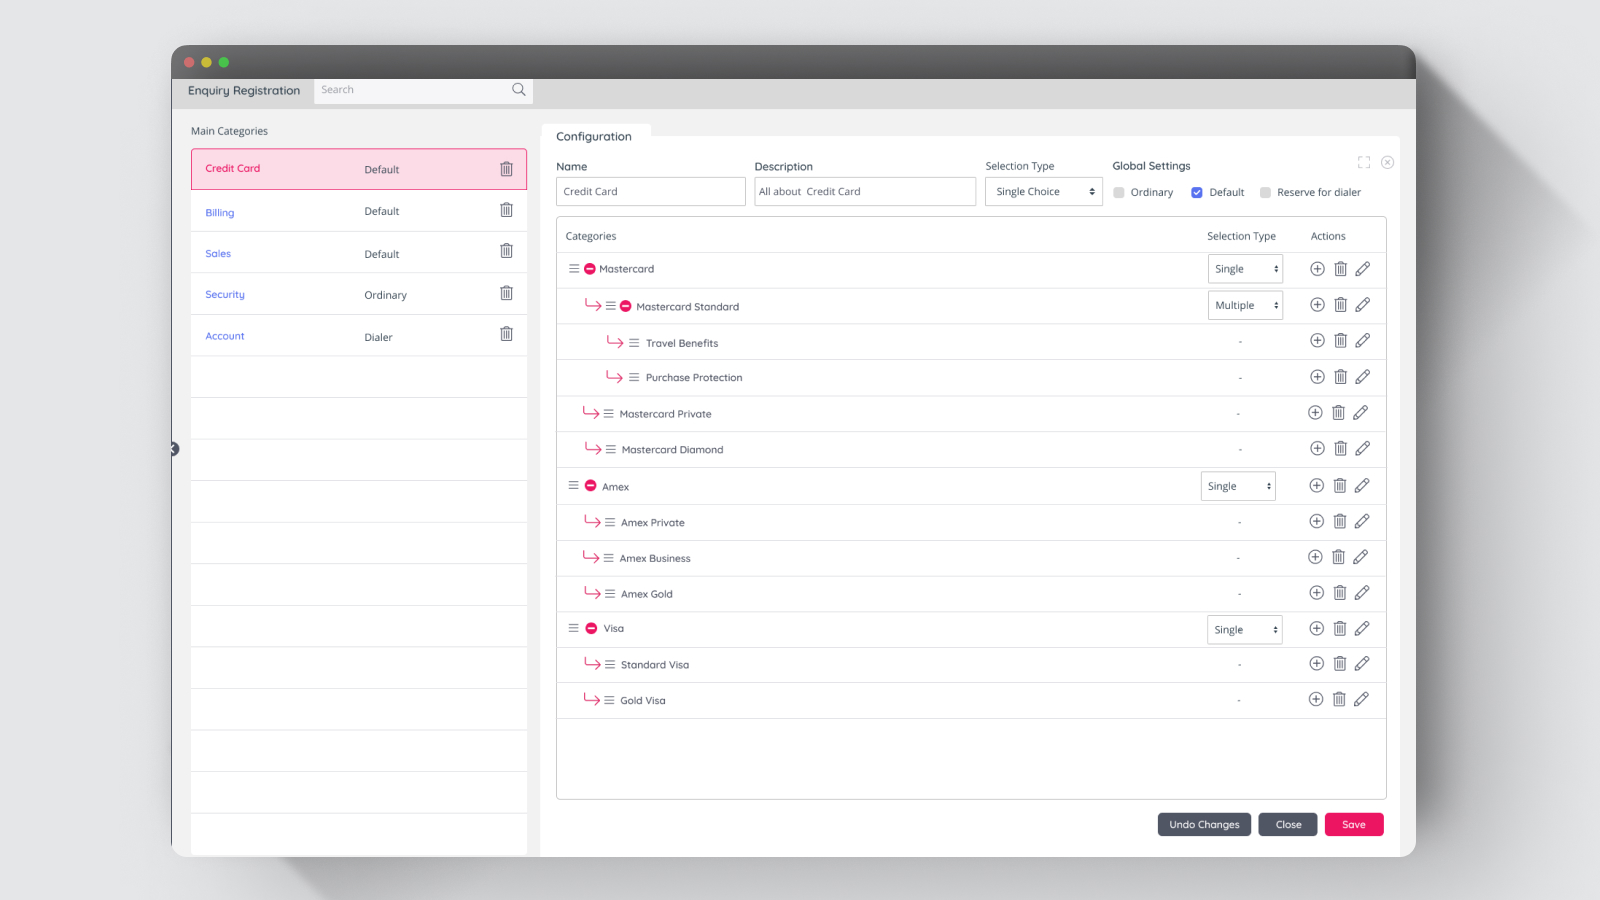Click the Mastercard Diamond label
This screenshot has height=900, width=1600.
(672, 450)
